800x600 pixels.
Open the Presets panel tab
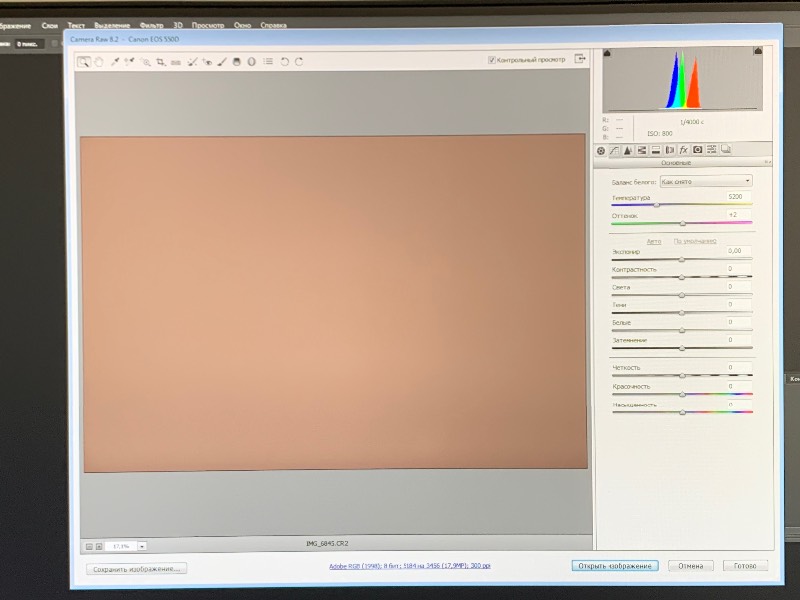point(711,149)
